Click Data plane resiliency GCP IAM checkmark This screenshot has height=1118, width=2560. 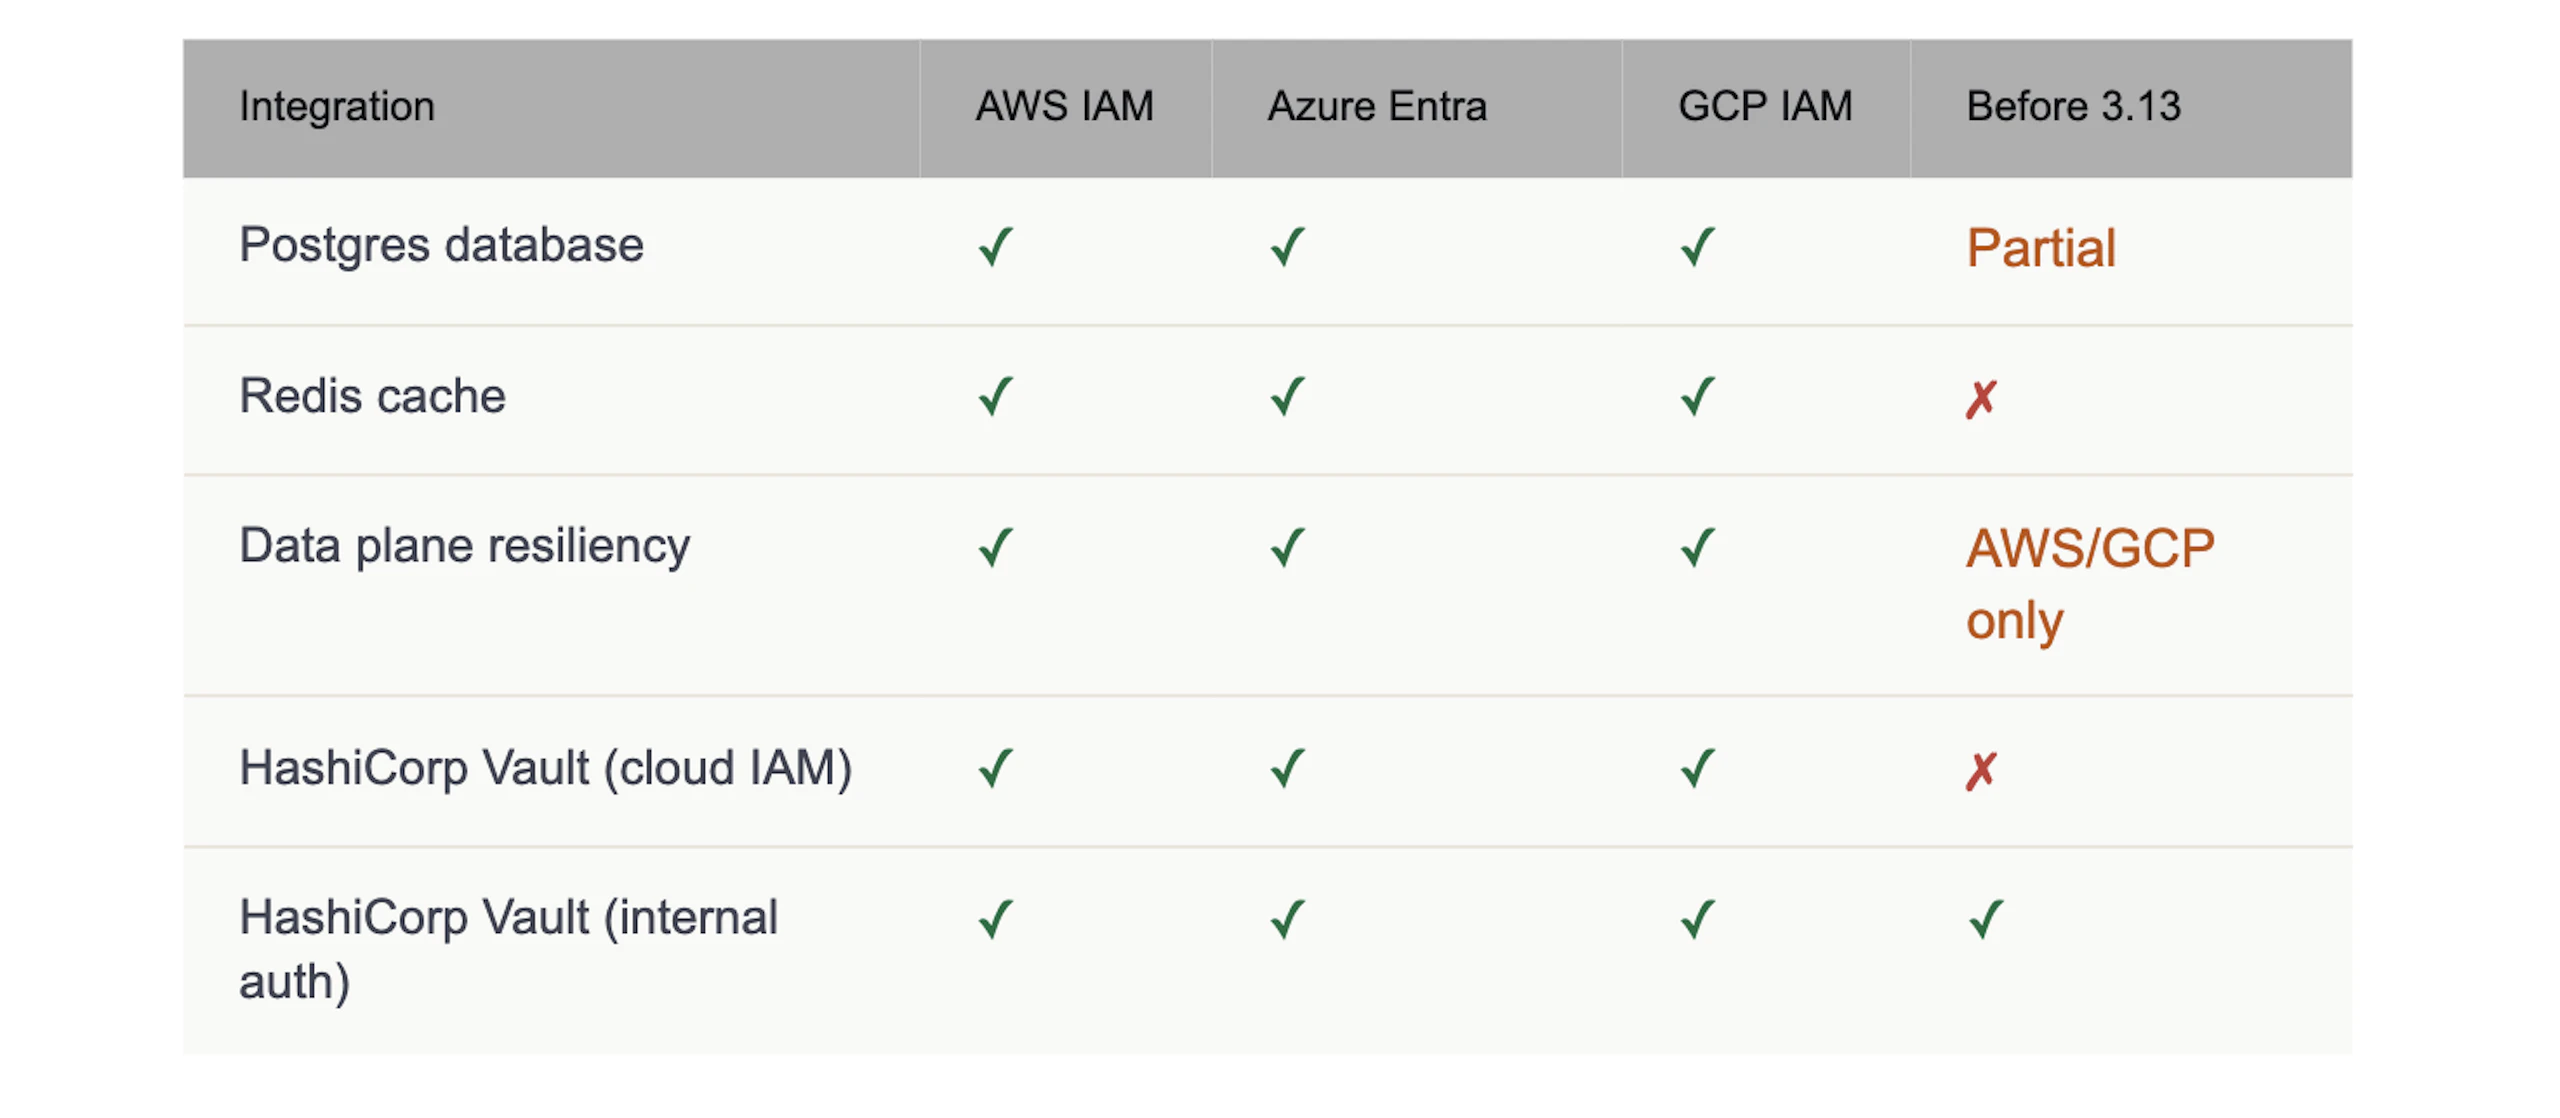coord(1698,548)
